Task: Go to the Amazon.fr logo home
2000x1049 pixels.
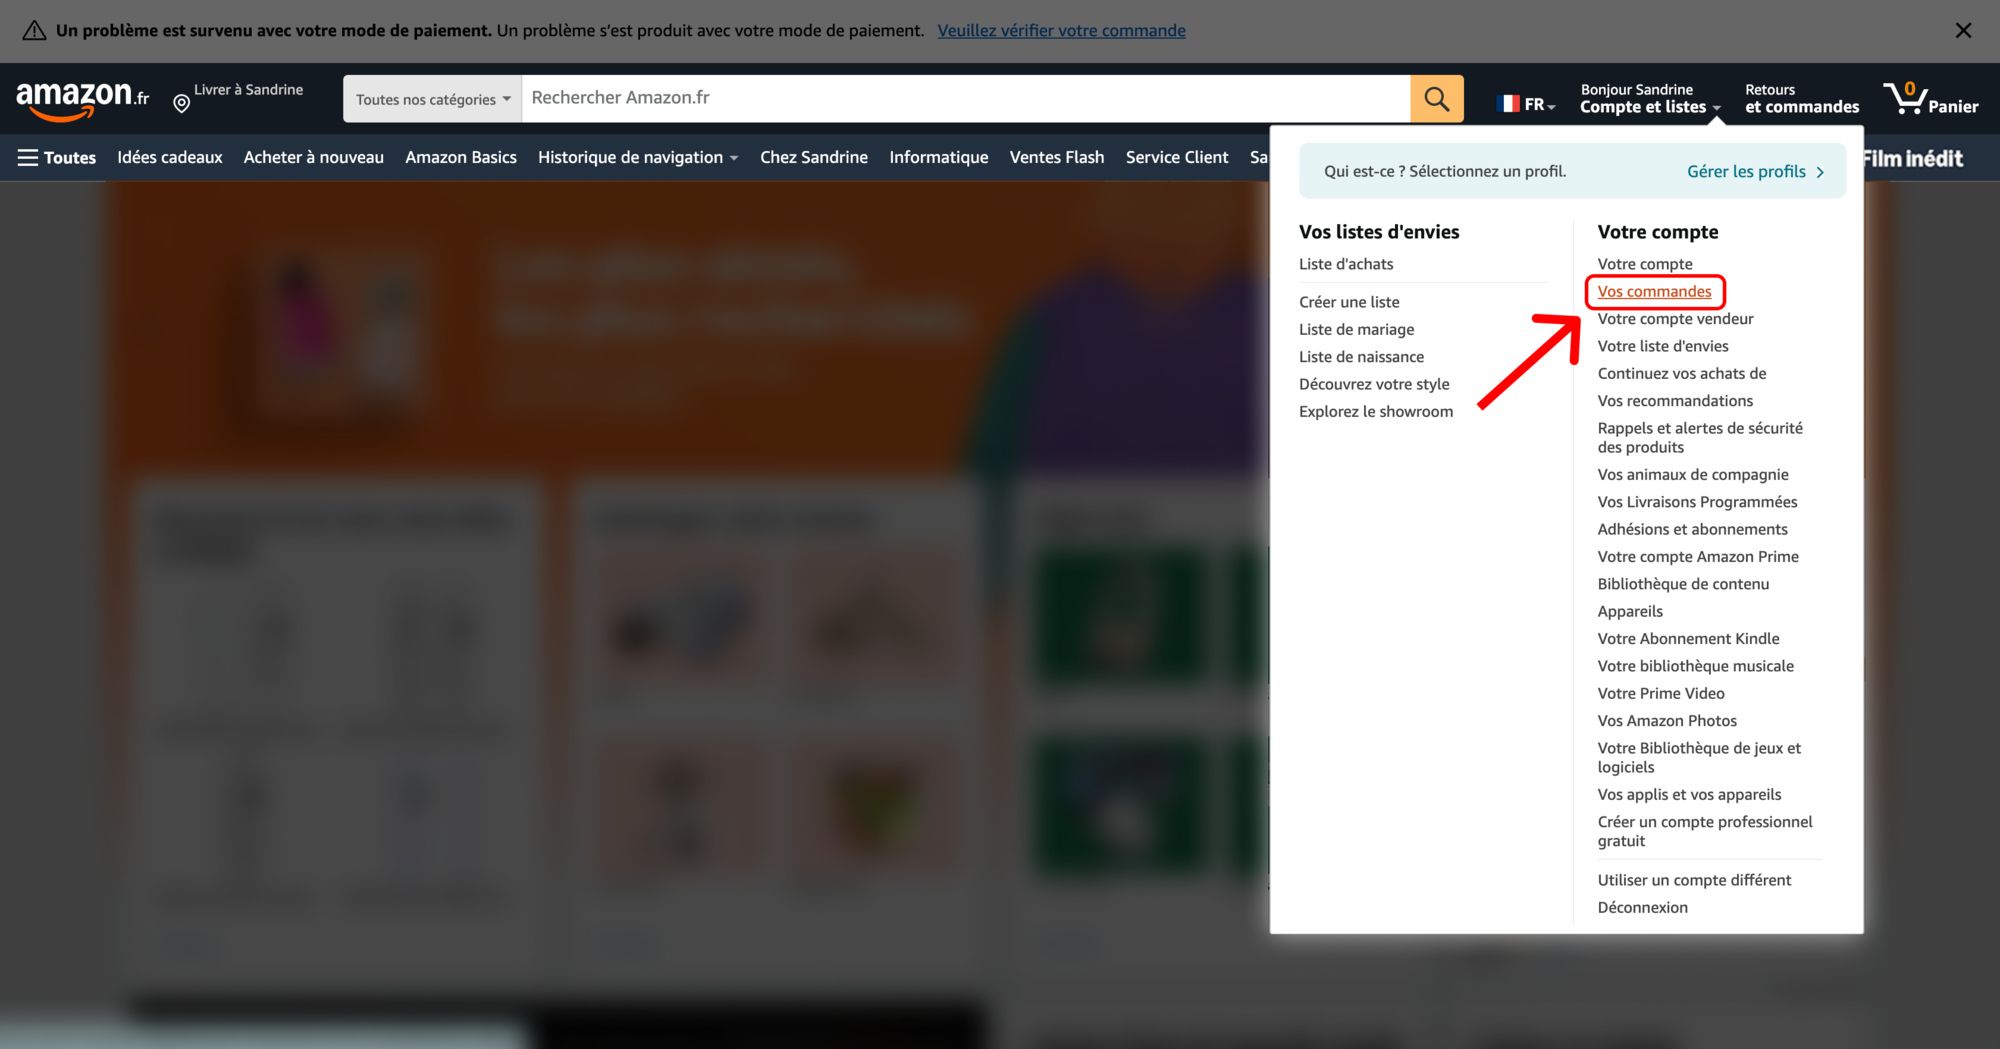Action: [82, 100]
